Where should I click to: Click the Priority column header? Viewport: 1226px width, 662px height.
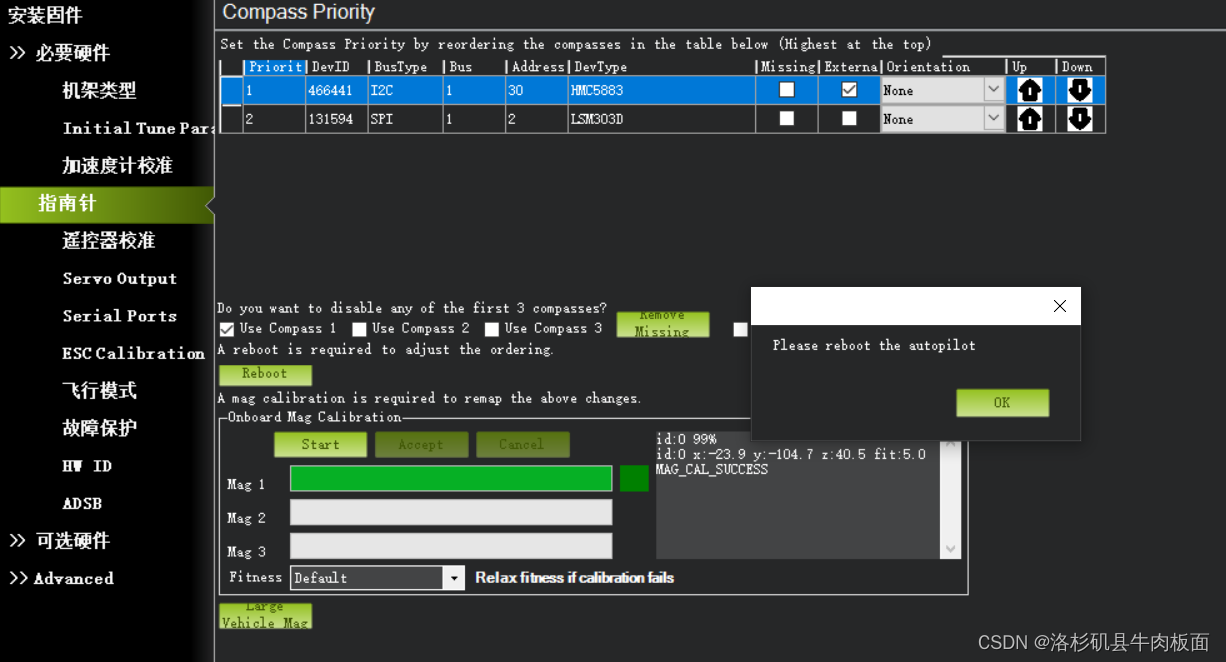(x=275, y=67)
